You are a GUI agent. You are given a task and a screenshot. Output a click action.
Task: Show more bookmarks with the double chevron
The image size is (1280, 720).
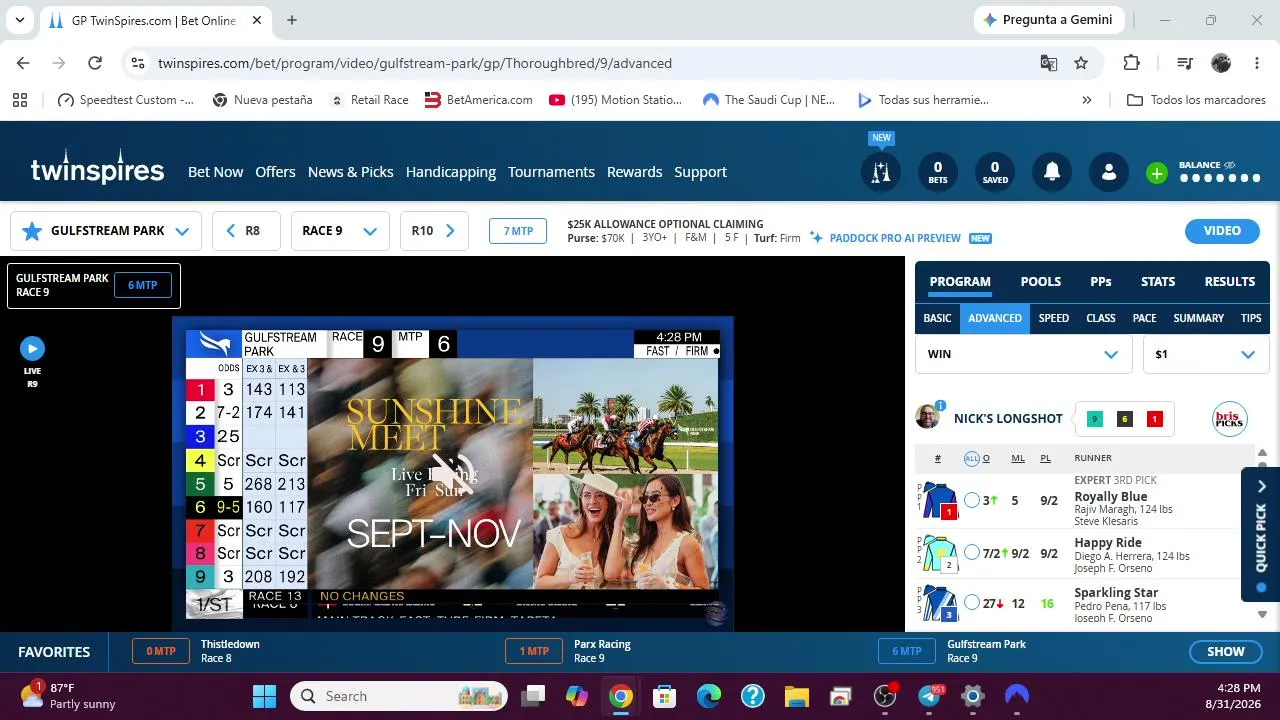[x=1087, y=100]
